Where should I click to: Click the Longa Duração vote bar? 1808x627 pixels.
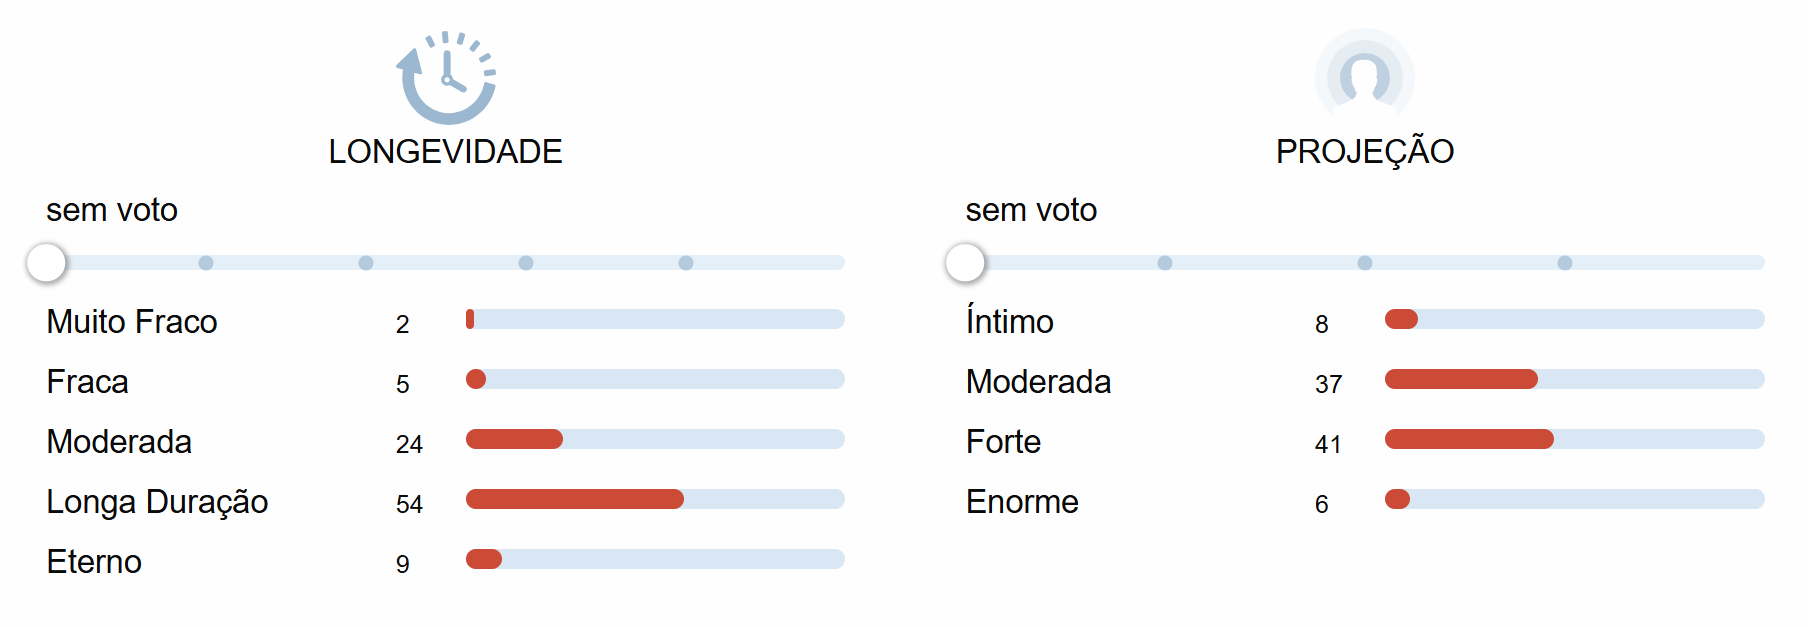(x=655, y=499)
